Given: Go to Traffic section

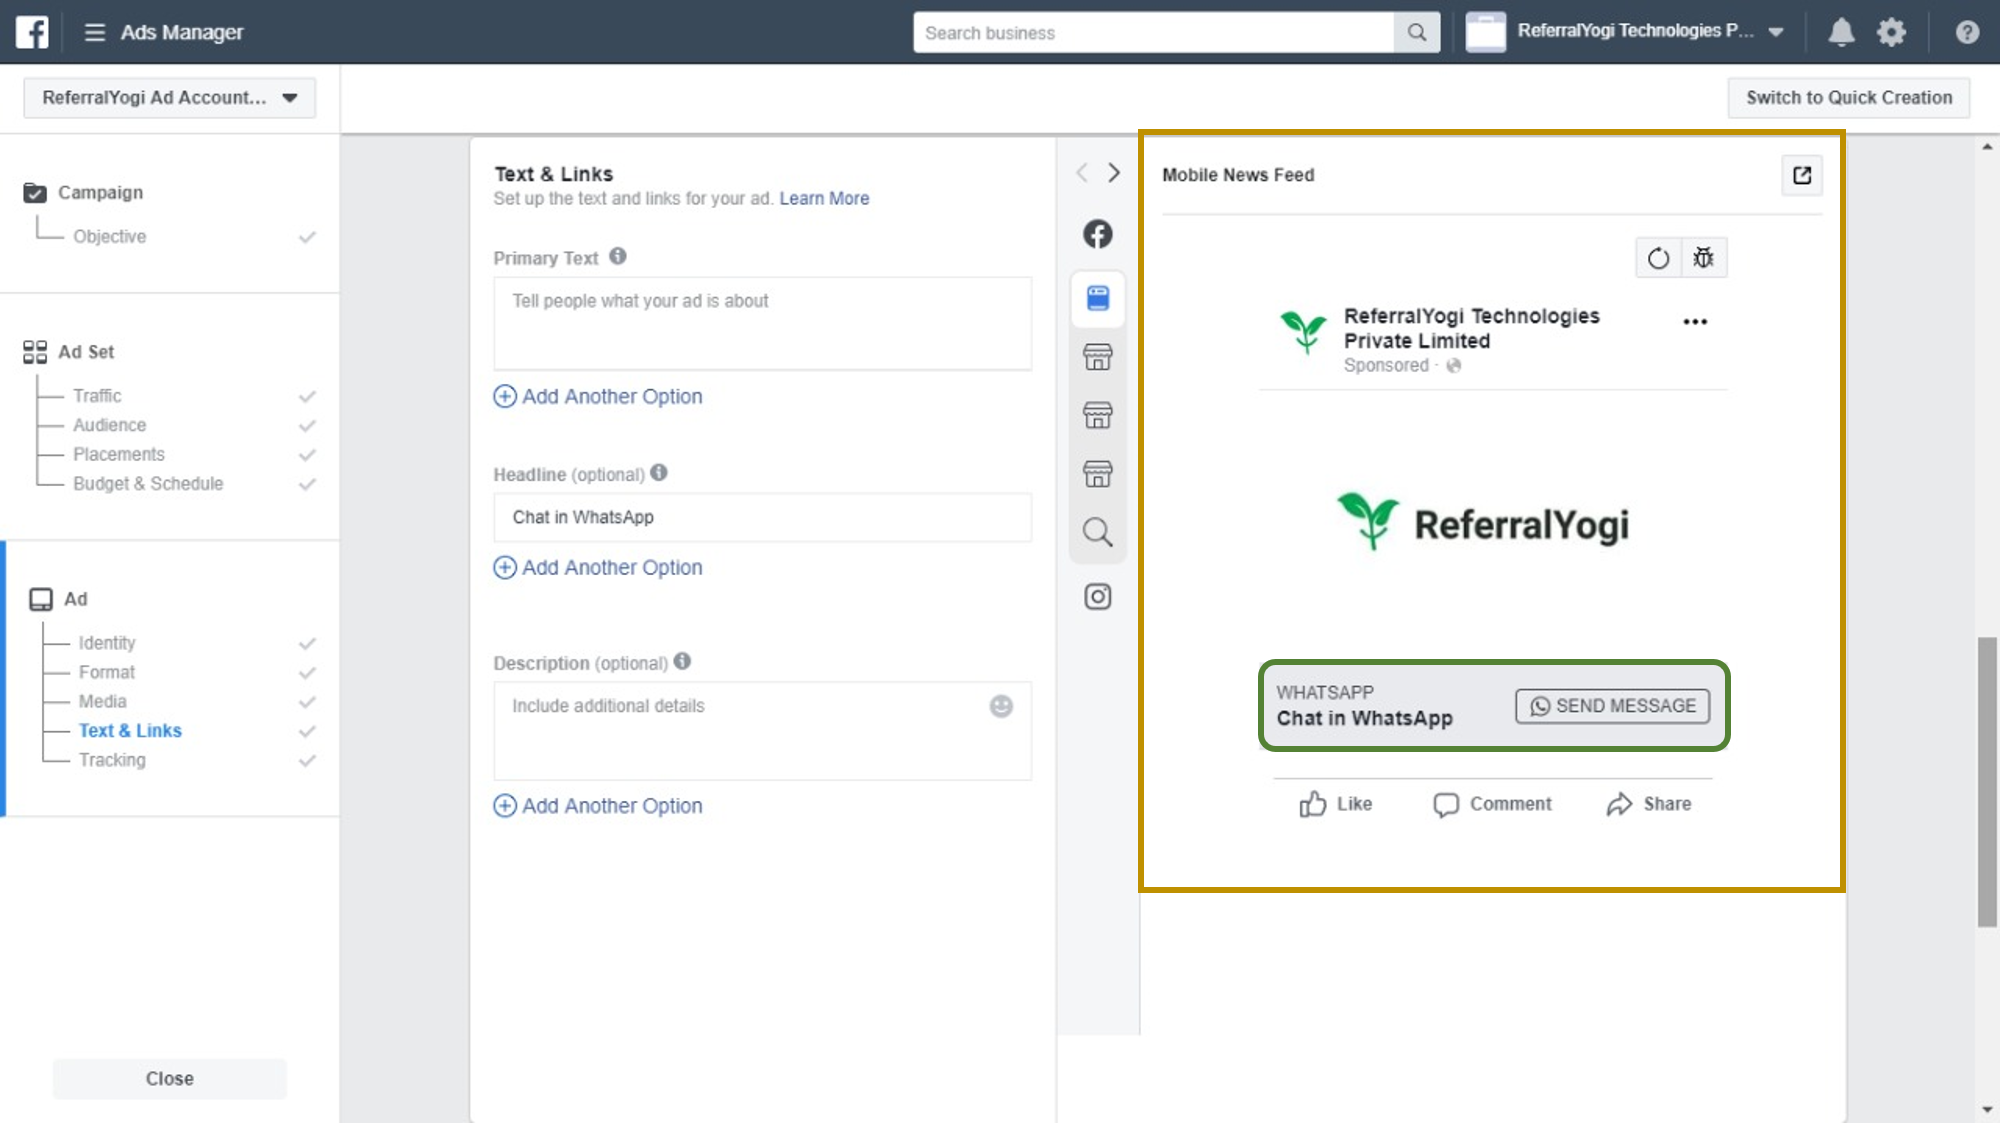Looking at the screenshot, I should tap(97, 396).
